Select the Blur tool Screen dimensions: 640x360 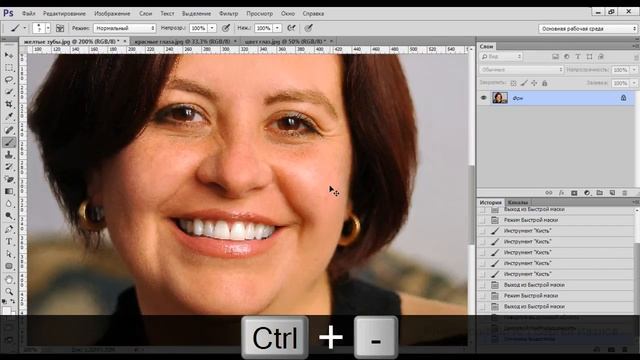[x=9, y=204]
